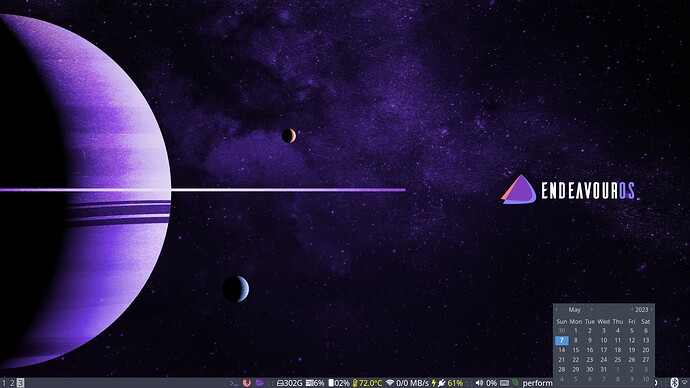Expand the system tray arrow at panel's right end
Viewport: 690px width, 388px height.
(684, 383)
